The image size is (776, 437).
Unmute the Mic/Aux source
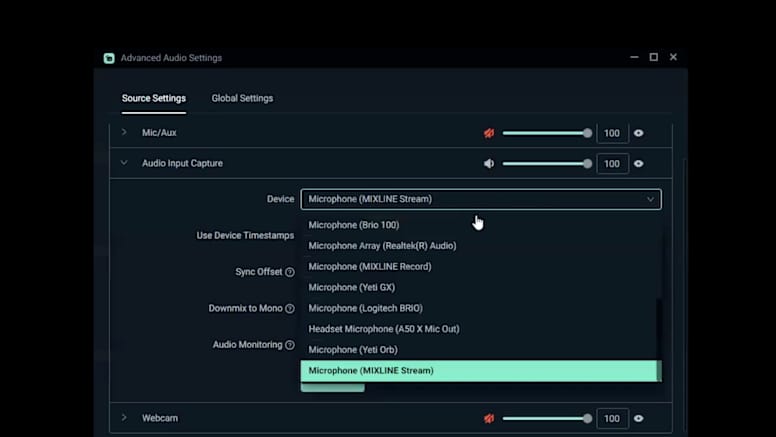tap(489, 133)
